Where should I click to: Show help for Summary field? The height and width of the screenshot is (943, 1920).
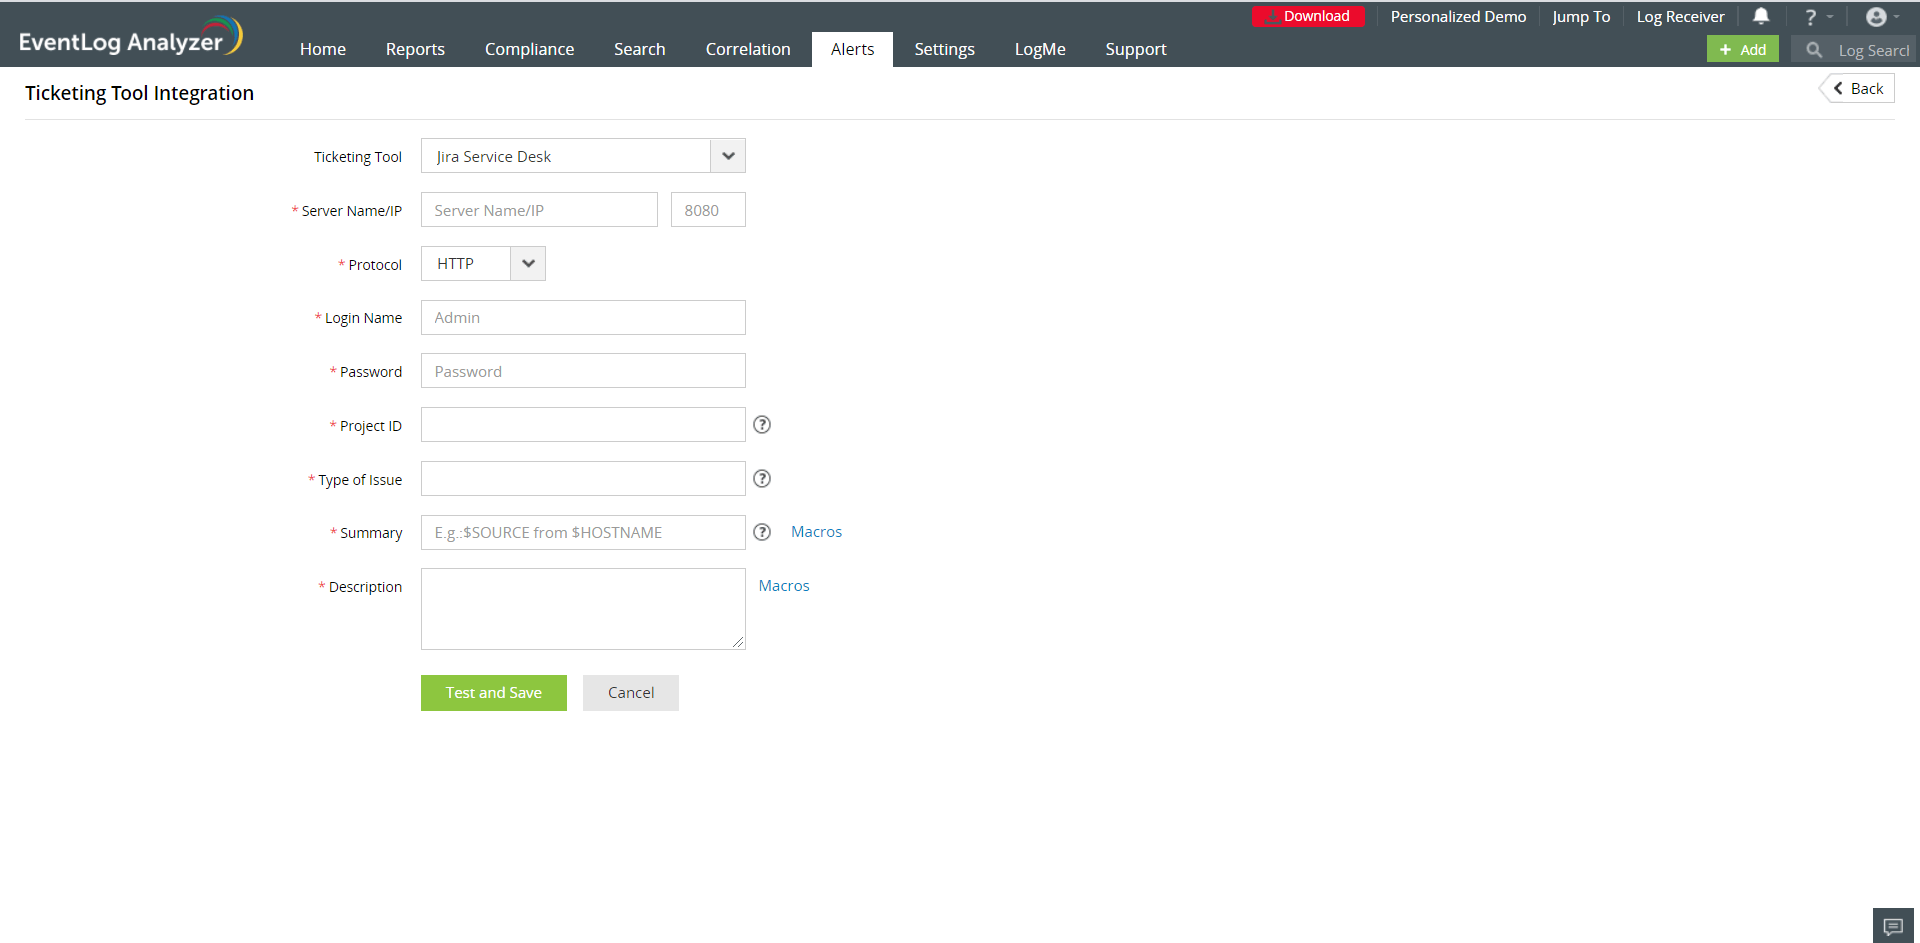762,532
